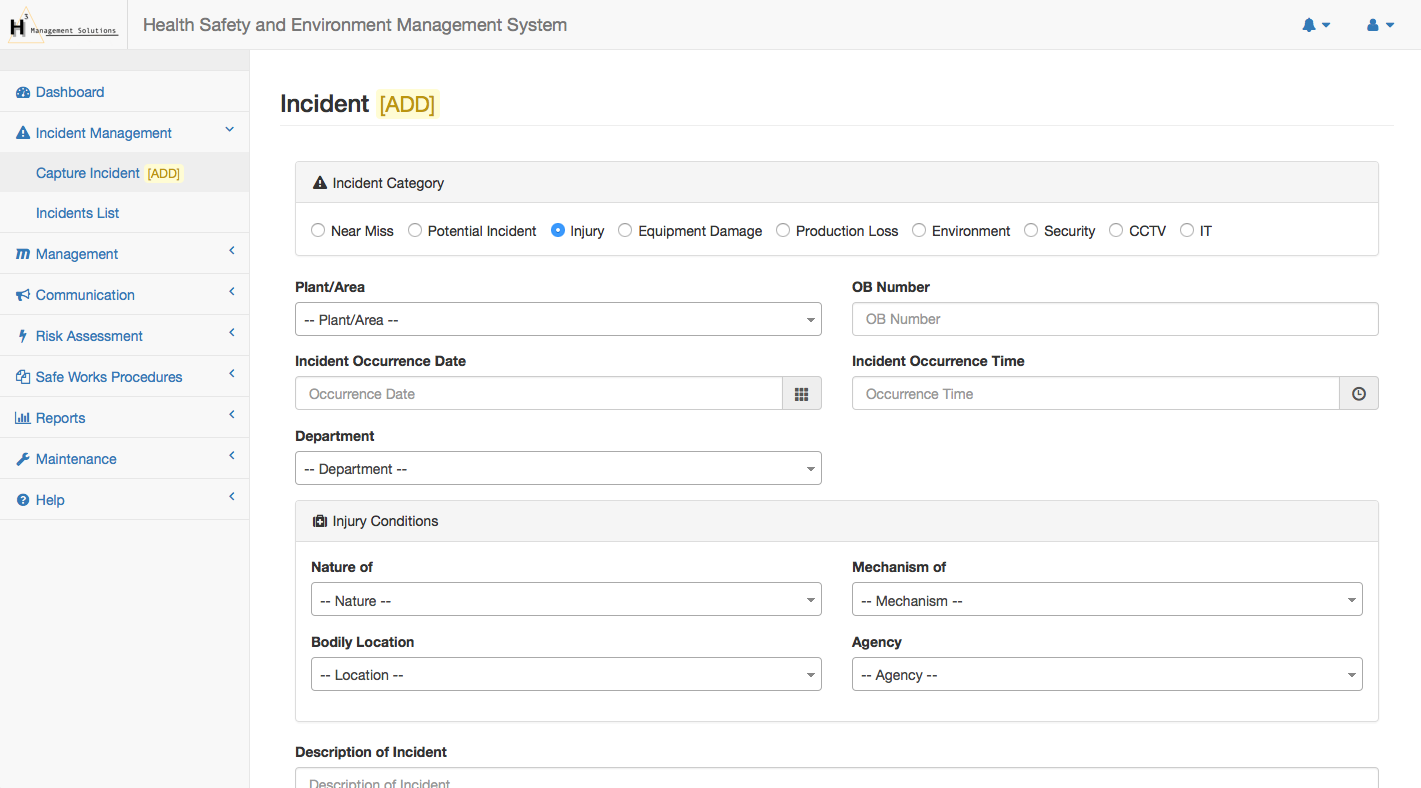The width and height of the screenshot is (1421, 788).
Task: Expand the Mechanism dropdown list
Action: [1106, 601]
